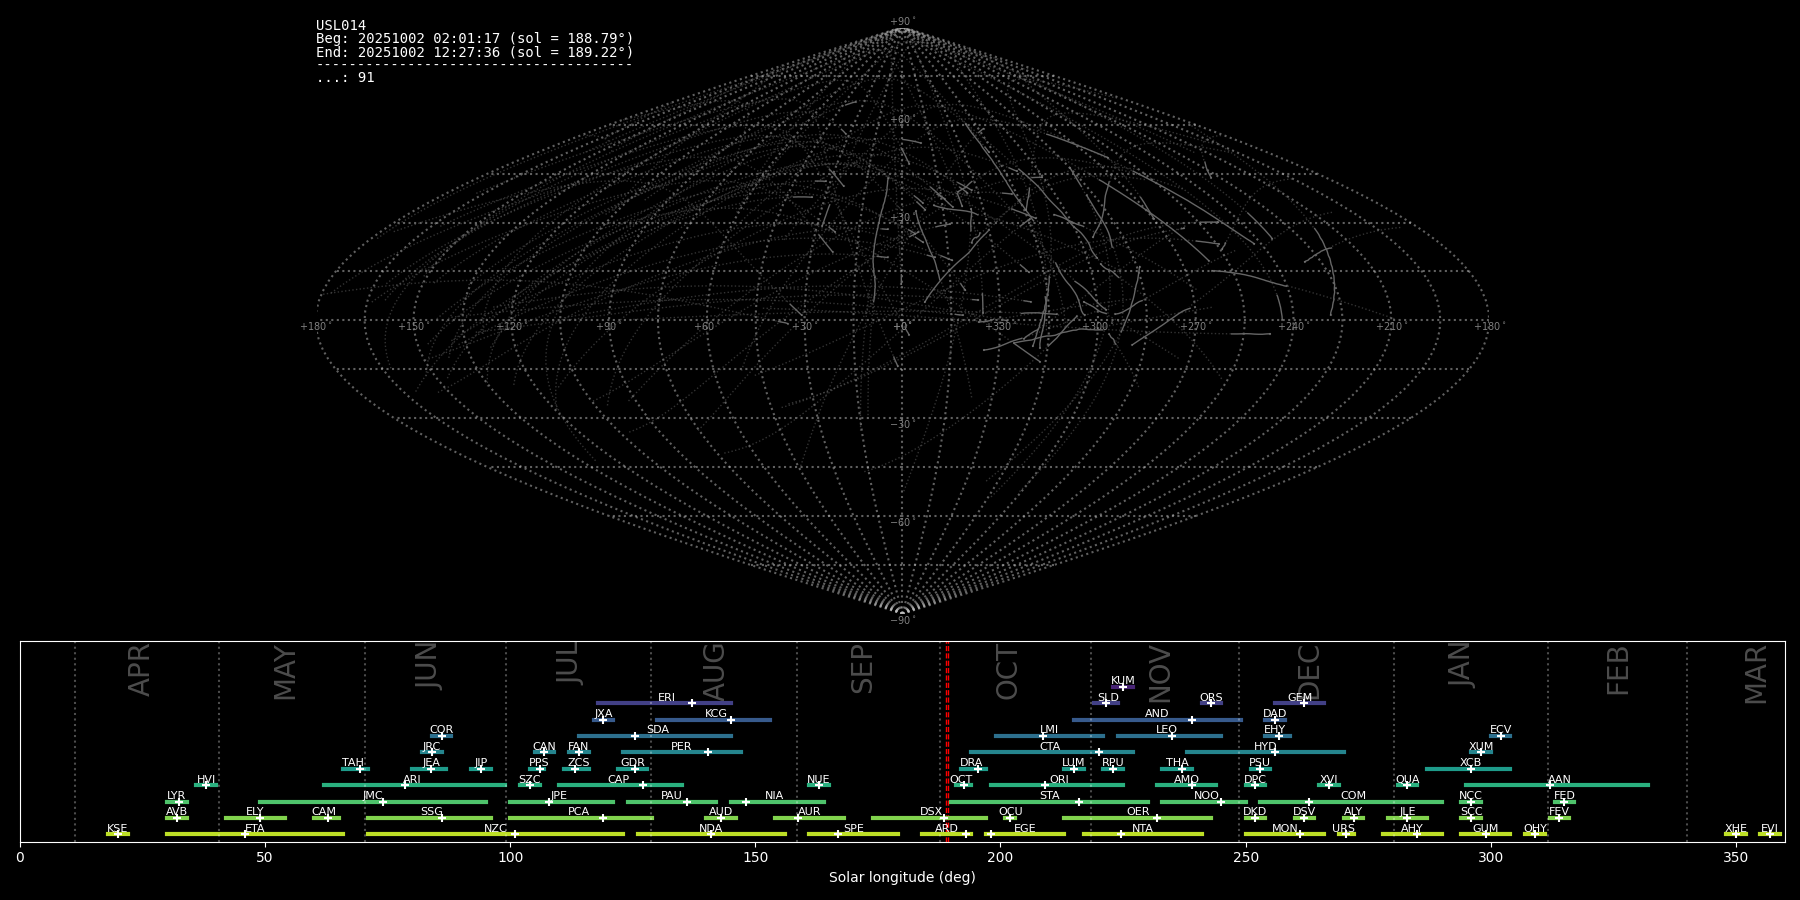Click the SEP month label
Viewport: 1800px width, 900px height.
[862, 669]
